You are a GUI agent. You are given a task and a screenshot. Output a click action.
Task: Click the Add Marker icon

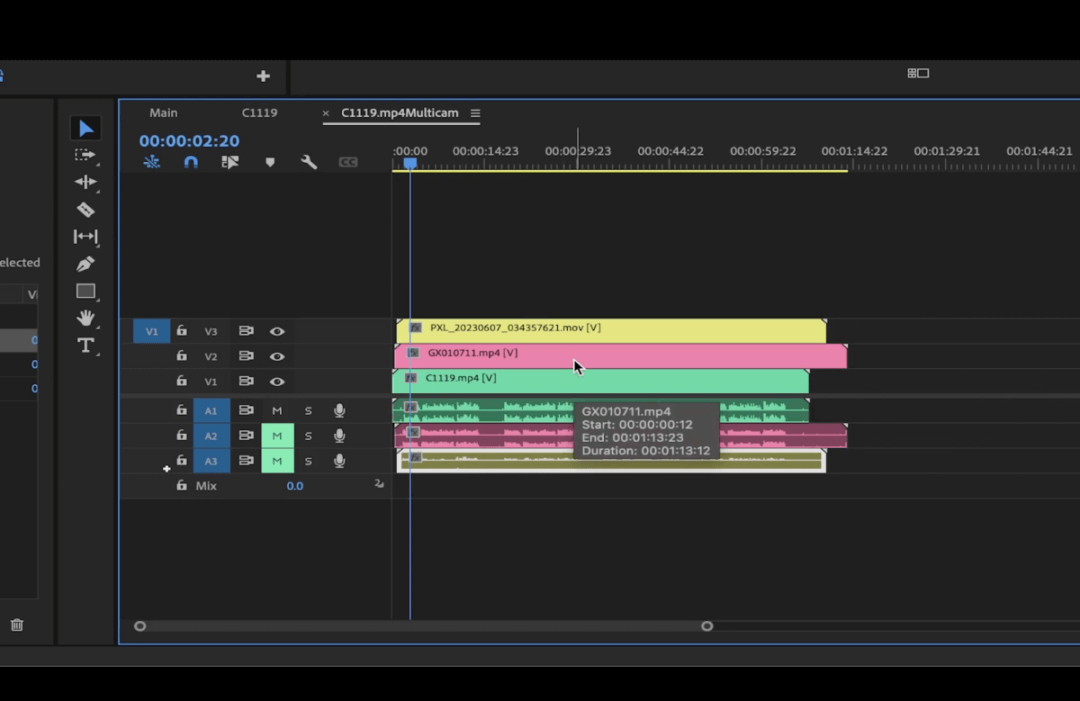[270, 161]
